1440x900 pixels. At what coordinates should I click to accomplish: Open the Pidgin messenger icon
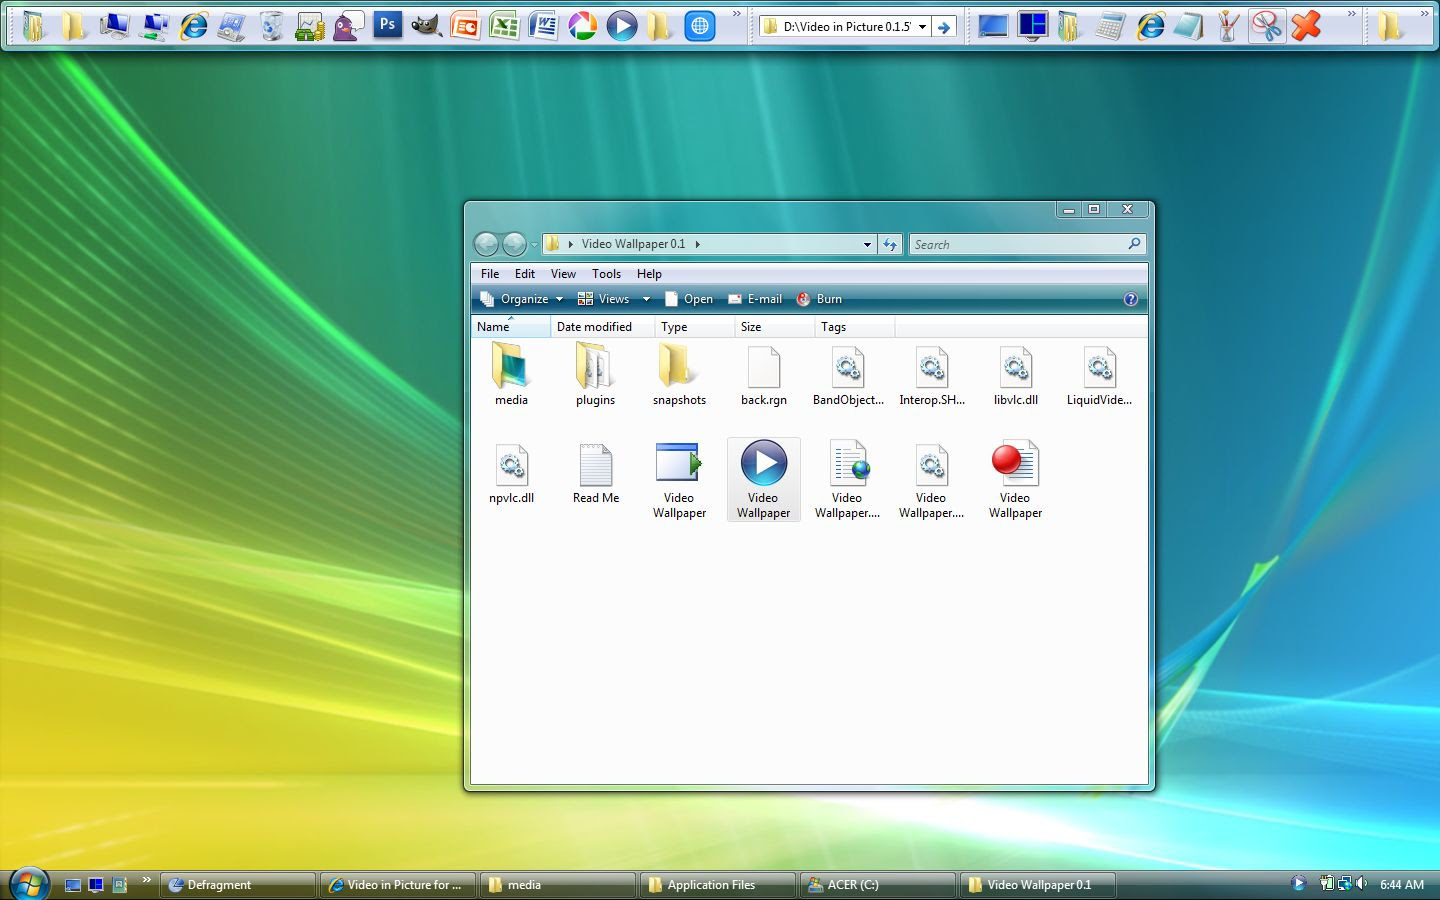pyautogui.click(x=348, y=26)
